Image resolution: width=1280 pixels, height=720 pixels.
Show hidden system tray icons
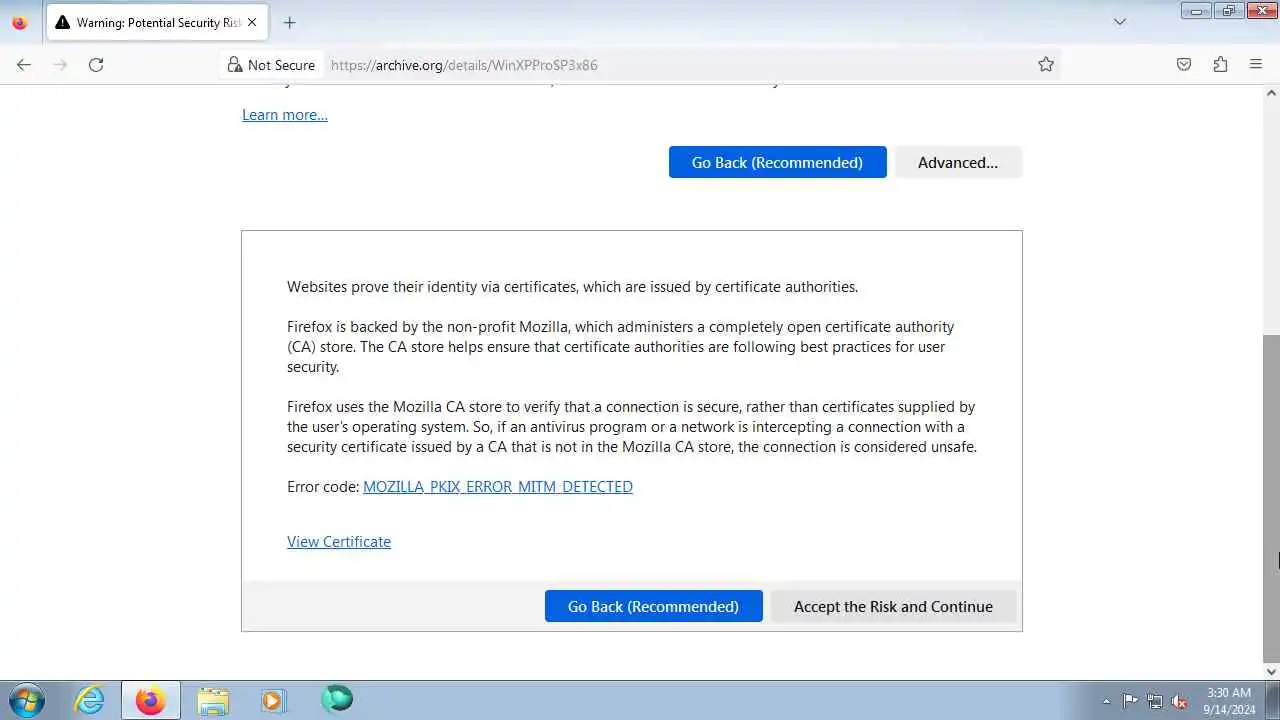pos(1106,701)
